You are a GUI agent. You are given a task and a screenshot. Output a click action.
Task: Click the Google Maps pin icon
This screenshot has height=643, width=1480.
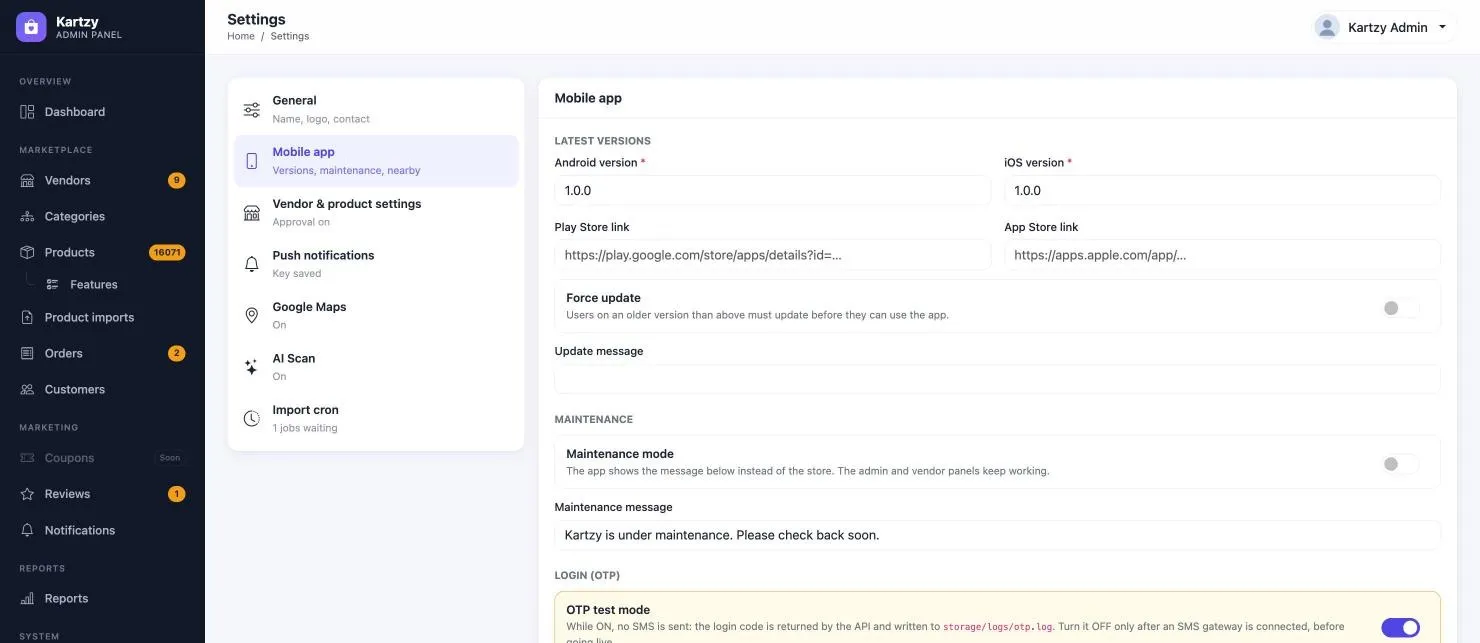point(252,315)
